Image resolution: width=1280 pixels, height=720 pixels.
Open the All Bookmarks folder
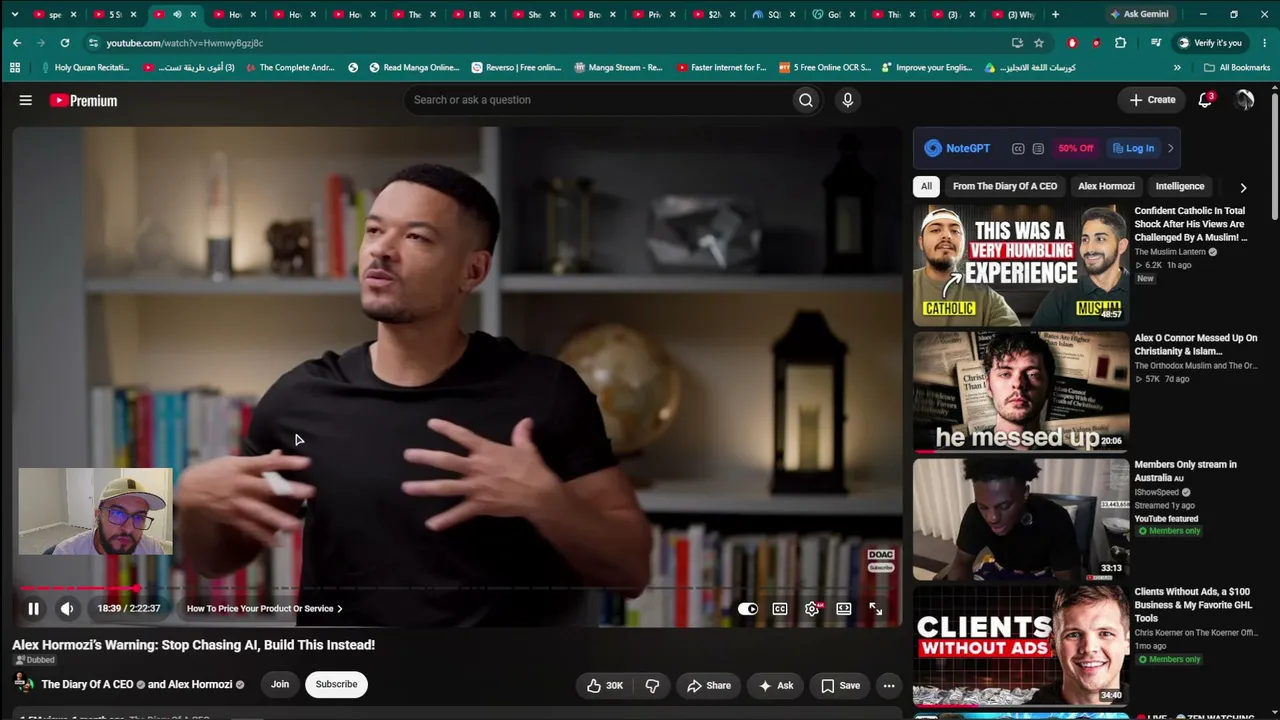point(1237,68)
